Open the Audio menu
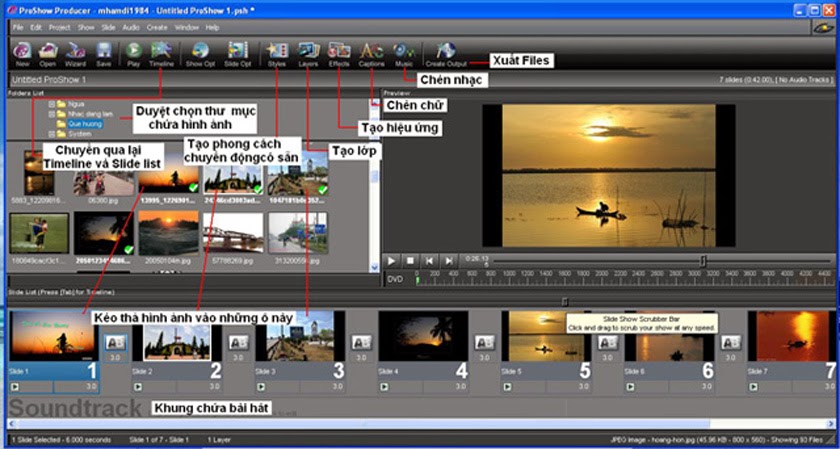The width and height of the screenshot is (840, 449). 131,28
